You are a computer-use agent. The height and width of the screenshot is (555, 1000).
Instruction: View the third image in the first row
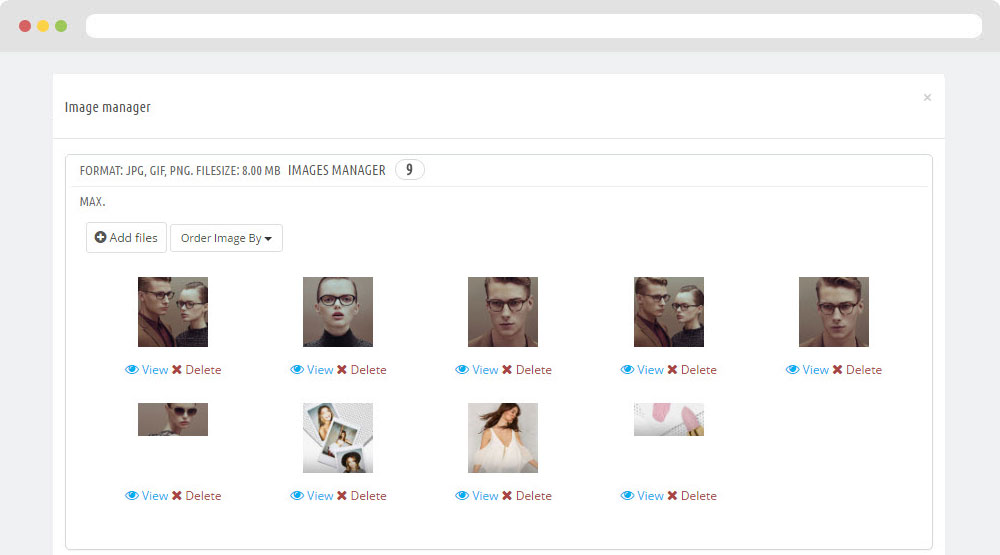(477, 370)
